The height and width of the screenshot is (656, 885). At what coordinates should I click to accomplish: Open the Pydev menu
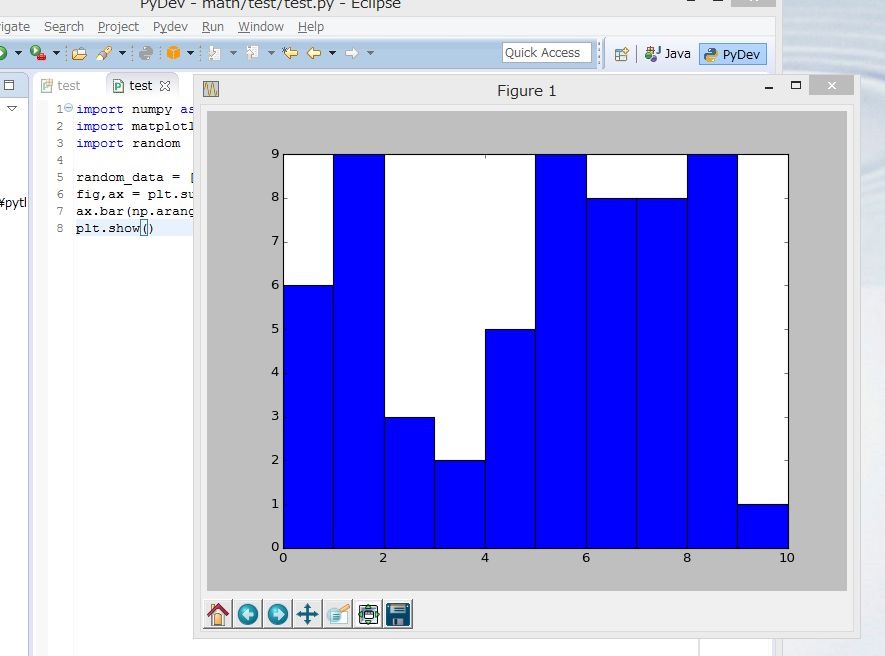pyautogui.click(x=170, y=27)
